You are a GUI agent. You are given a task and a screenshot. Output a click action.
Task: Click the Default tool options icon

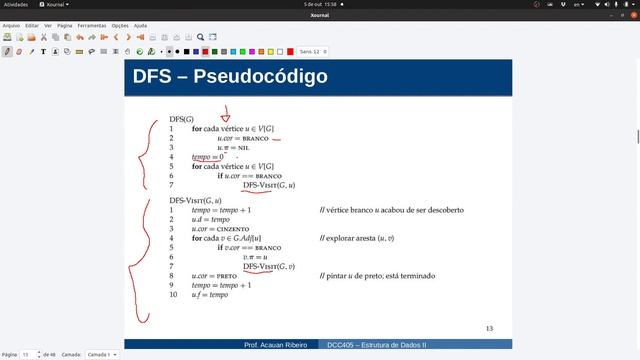(140, 52)
